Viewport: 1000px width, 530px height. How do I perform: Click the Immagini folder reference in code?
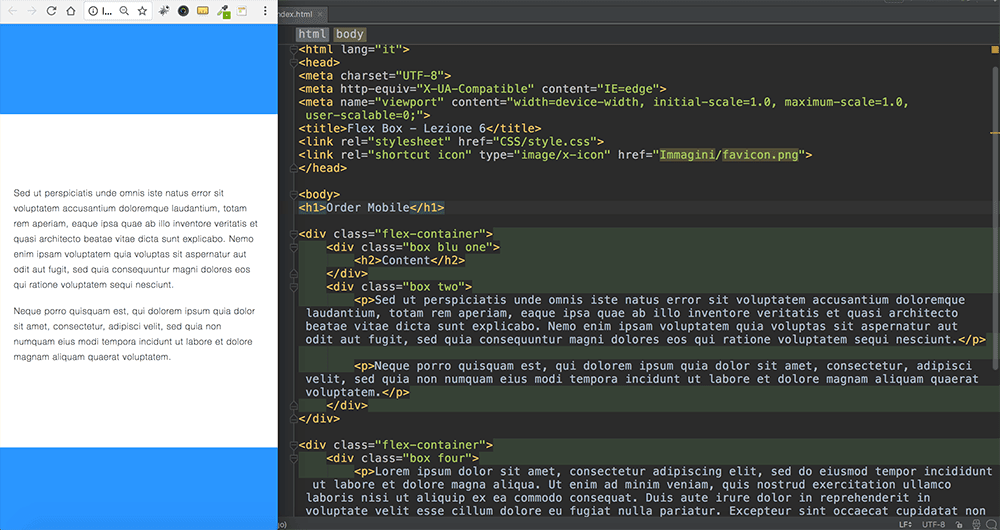click(x=687, y=154)
